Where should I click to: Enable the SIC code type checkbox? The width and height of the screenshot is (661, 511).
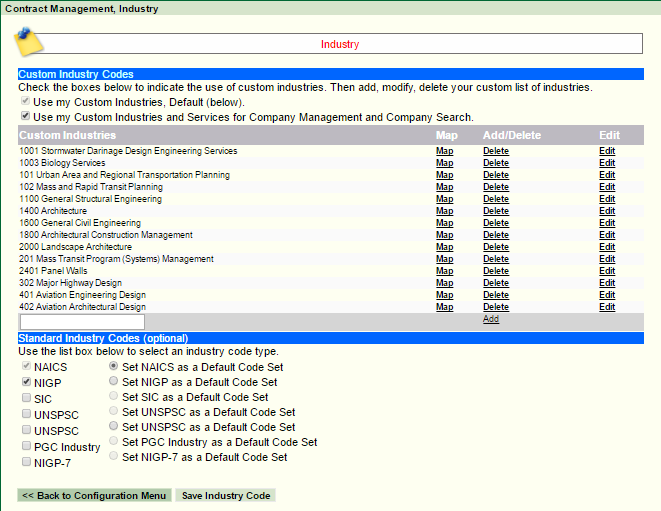pos(25,398)
